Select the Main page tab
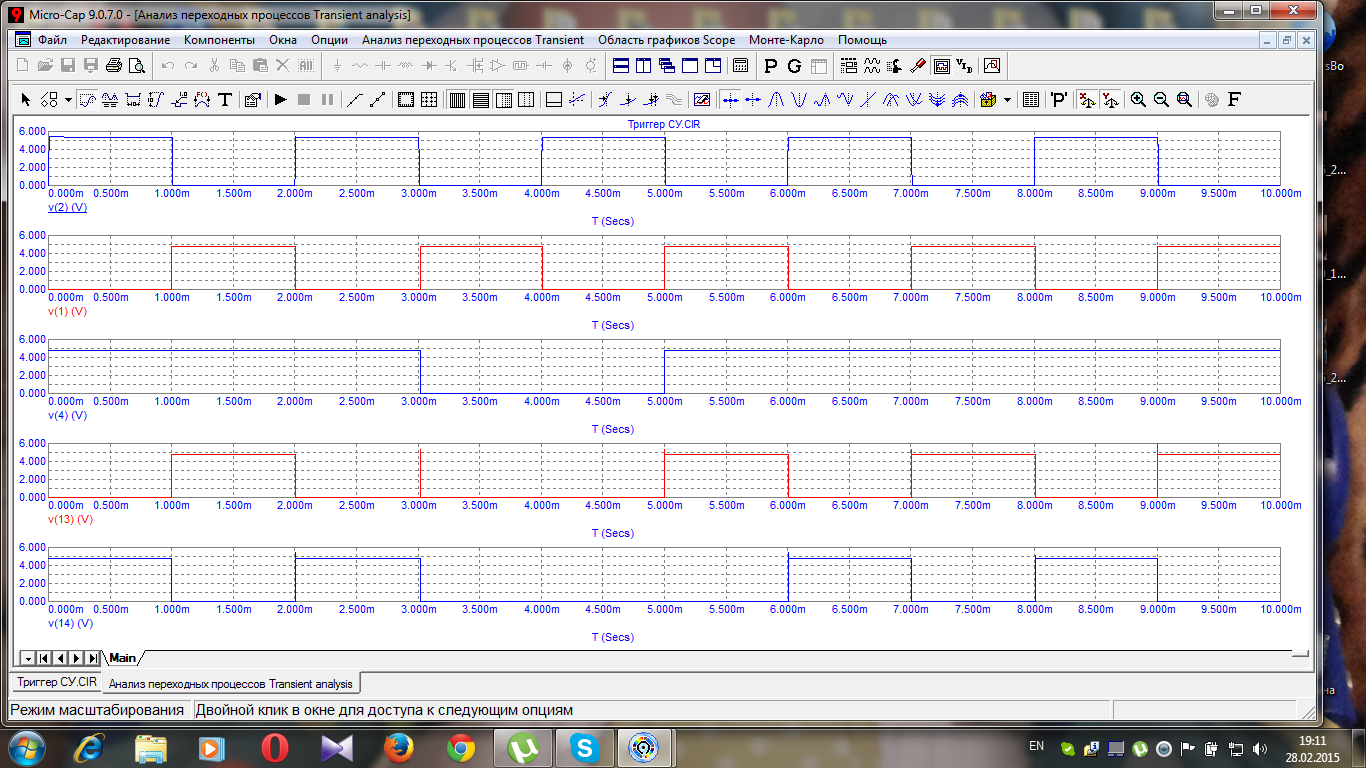This screenshot has height=768, width=1366. click(123, 658)
